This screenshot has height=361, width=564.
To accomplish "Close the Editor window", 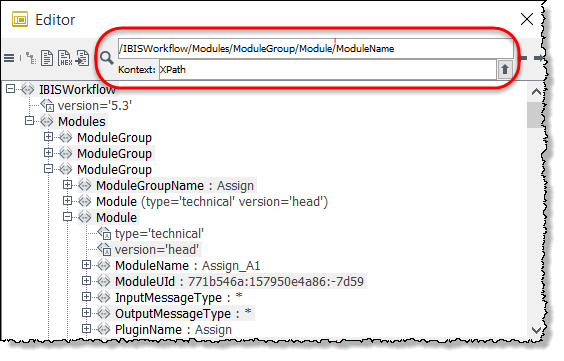I will [x=527, y=19].
